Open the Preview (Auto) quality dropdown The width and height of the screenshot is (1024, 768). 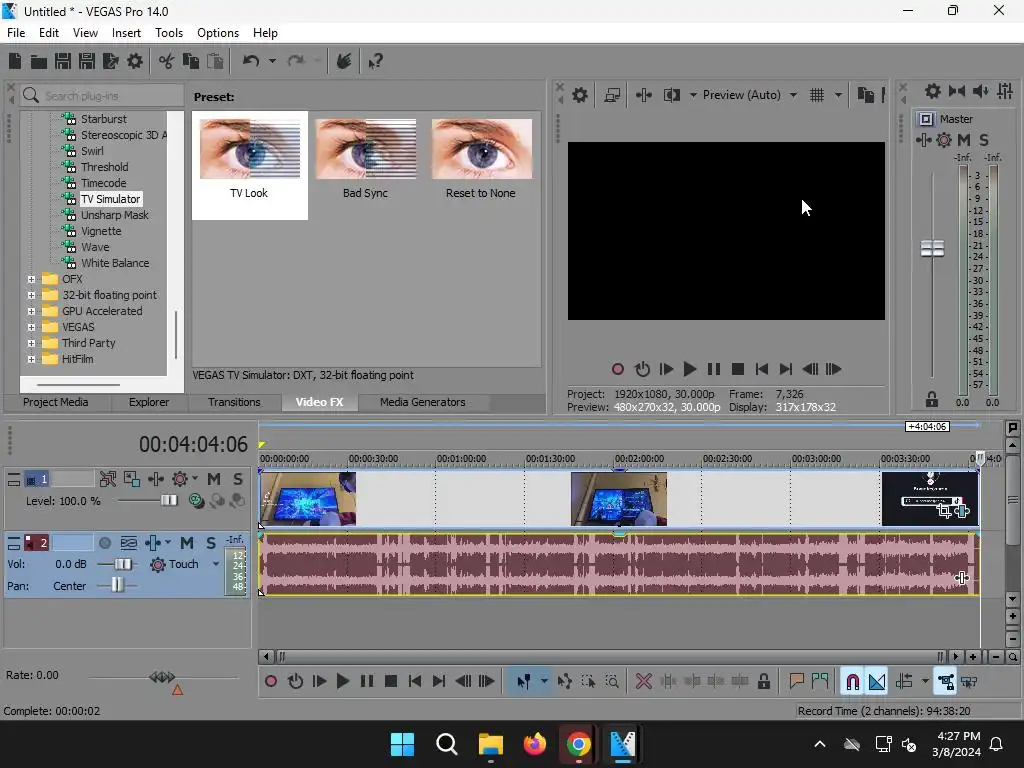[x=793, y=95]
